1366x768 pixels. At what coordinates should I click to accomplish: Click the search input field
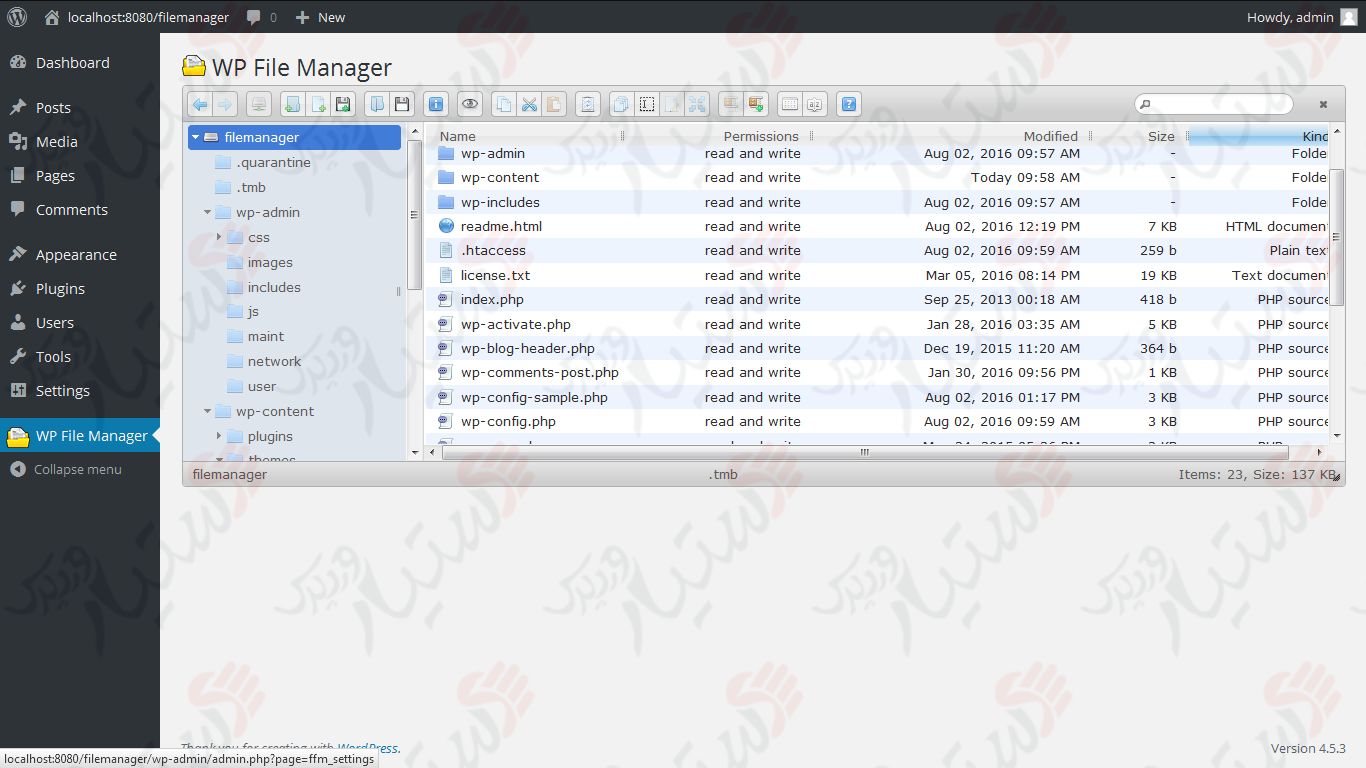coord(1213,103)
